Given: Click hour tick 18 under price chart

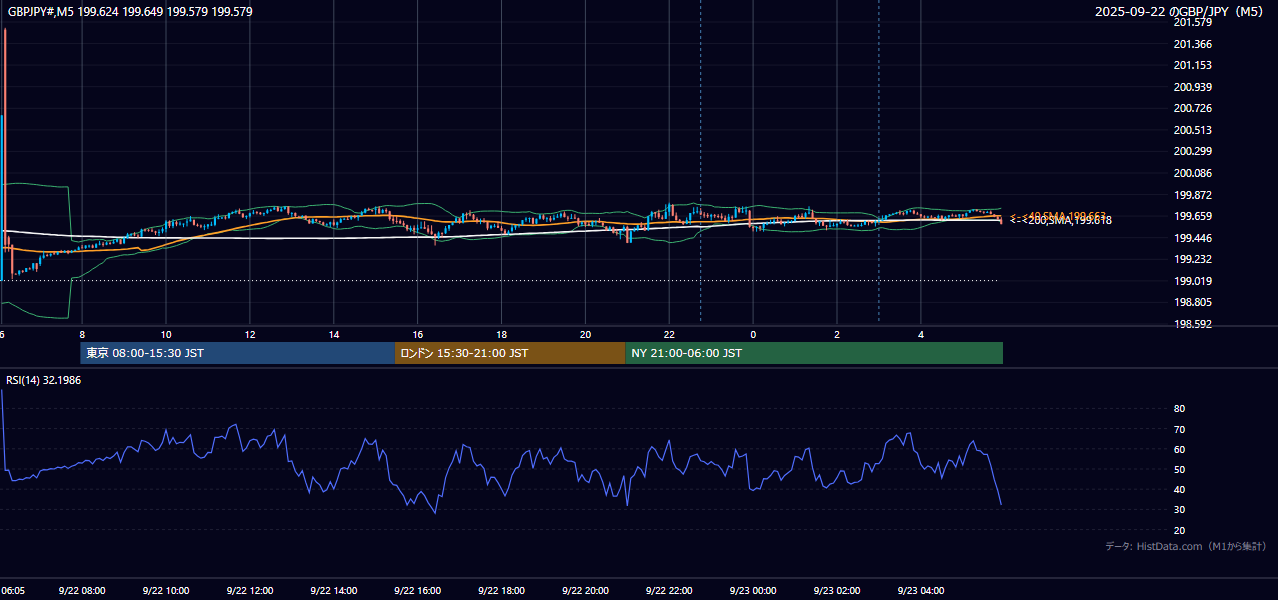Looking at the screenshot, I should [x=502, y=334].
